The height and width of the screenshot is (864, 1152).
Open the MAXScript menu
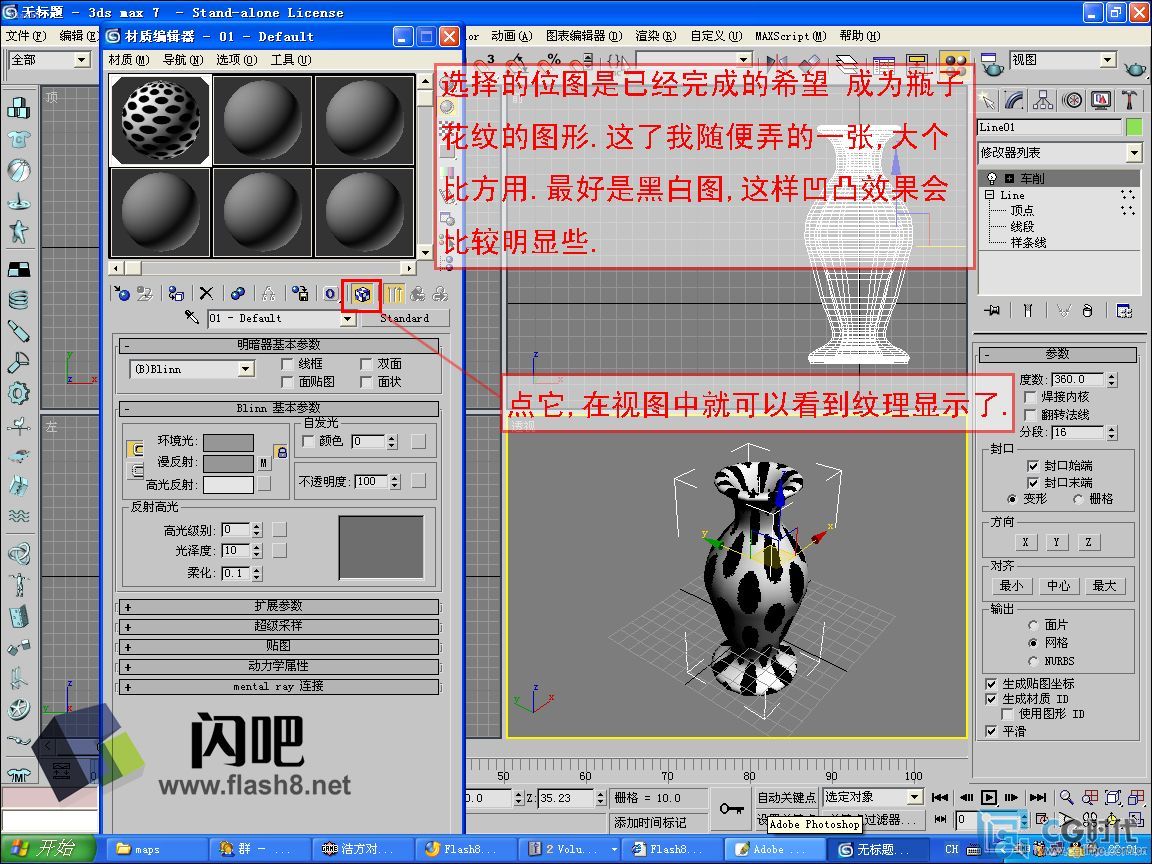coord(790,36)
